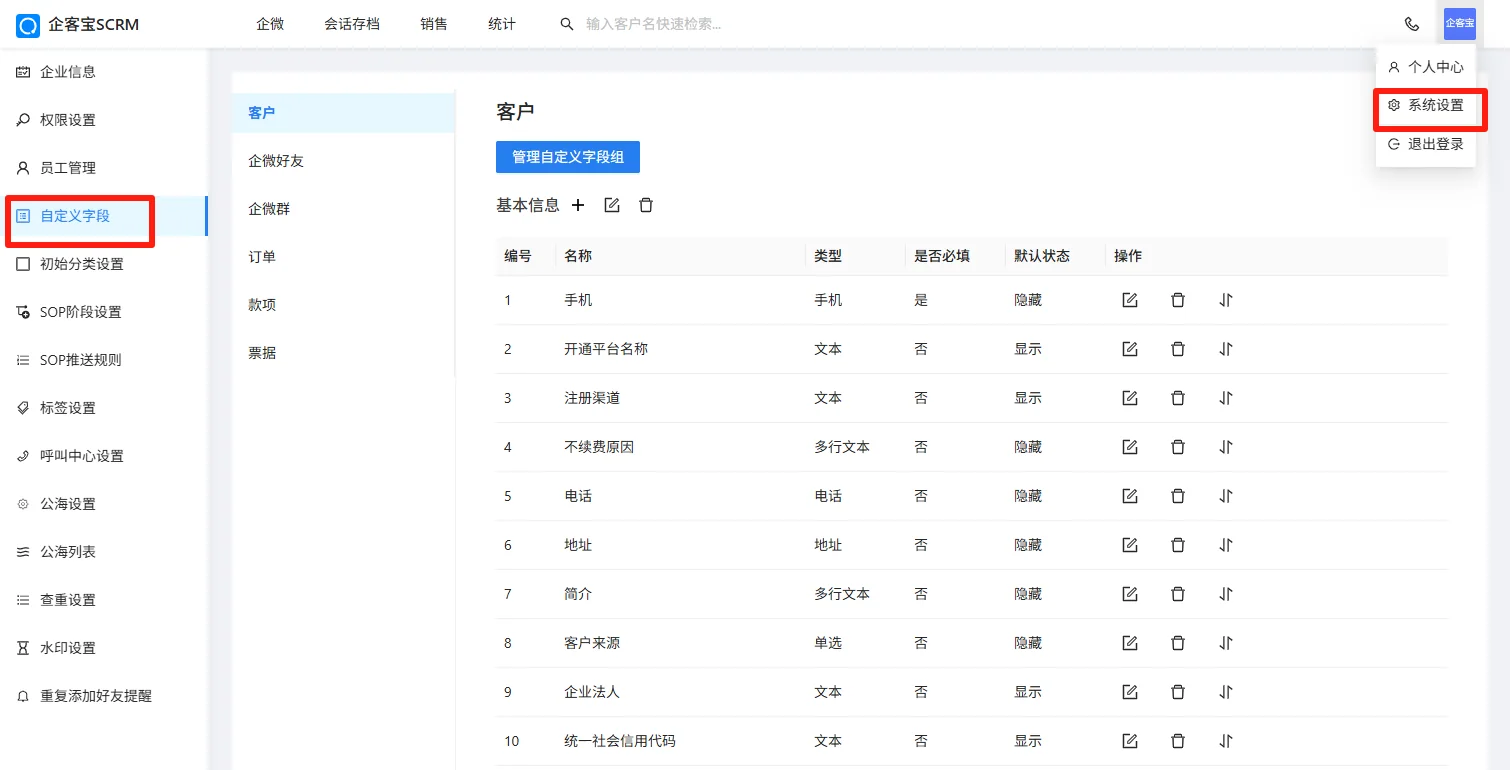The width and height of the screenshot is (1510, 770).
Task: Open 公海列表 in sidebar
Action: click(104, 552)
